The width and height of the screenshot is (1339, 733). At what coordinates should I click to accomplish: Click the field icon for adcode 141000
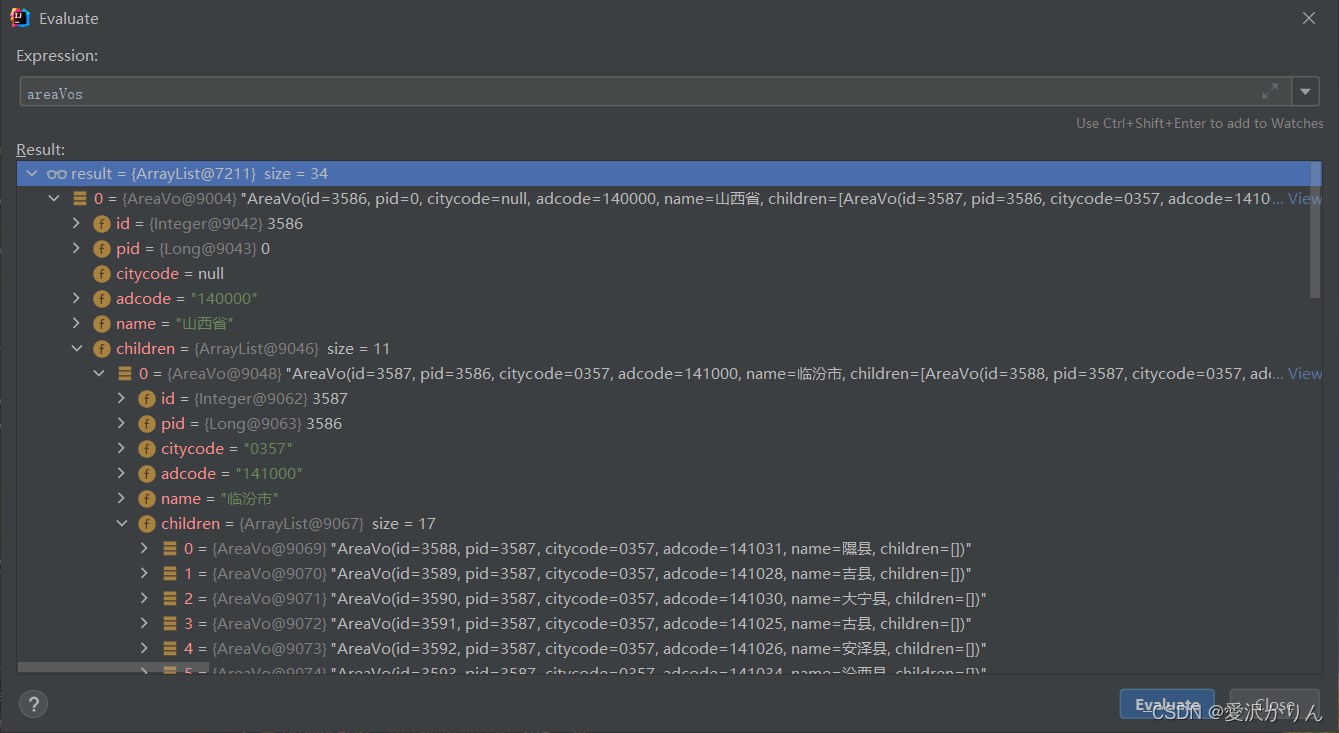coord(146,474)
